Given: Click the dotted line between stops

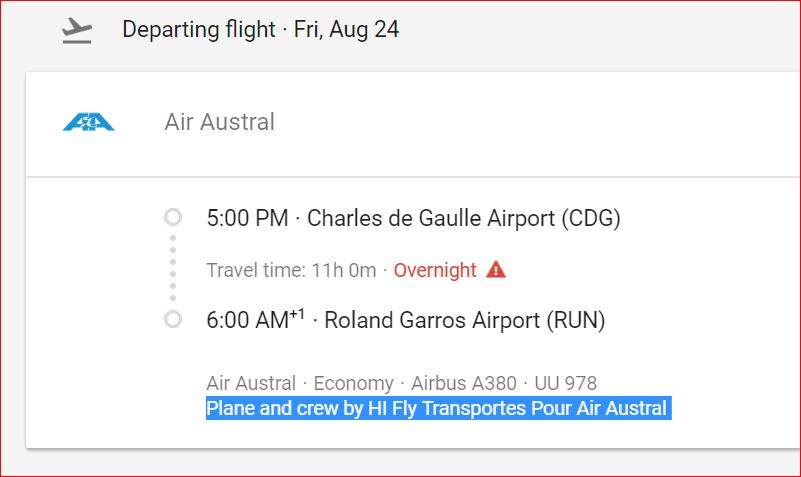Looking at the screenshot, I should (173, 268).
